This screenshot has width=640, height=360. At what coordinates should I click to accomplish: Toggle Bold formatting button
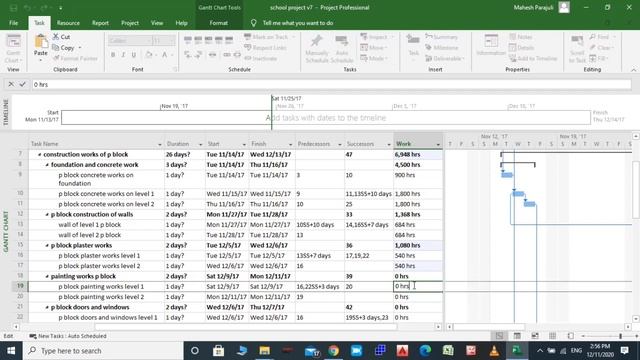tap(113, 55)
